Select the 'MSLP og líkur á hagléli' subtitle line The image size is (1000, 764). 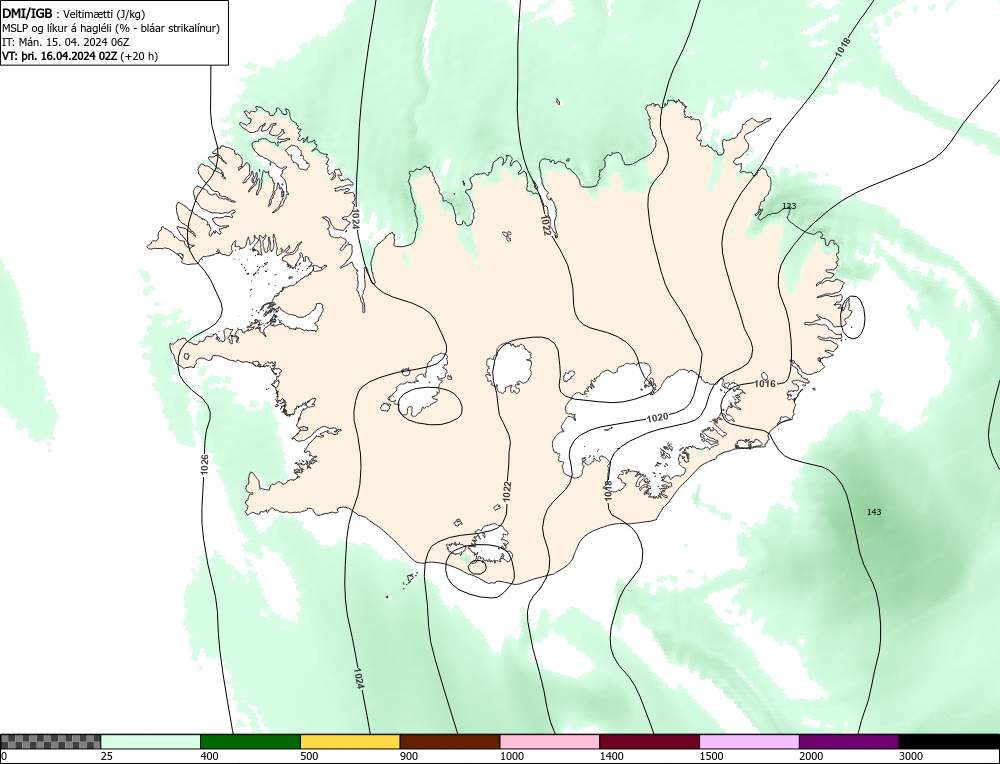[112, 28]
